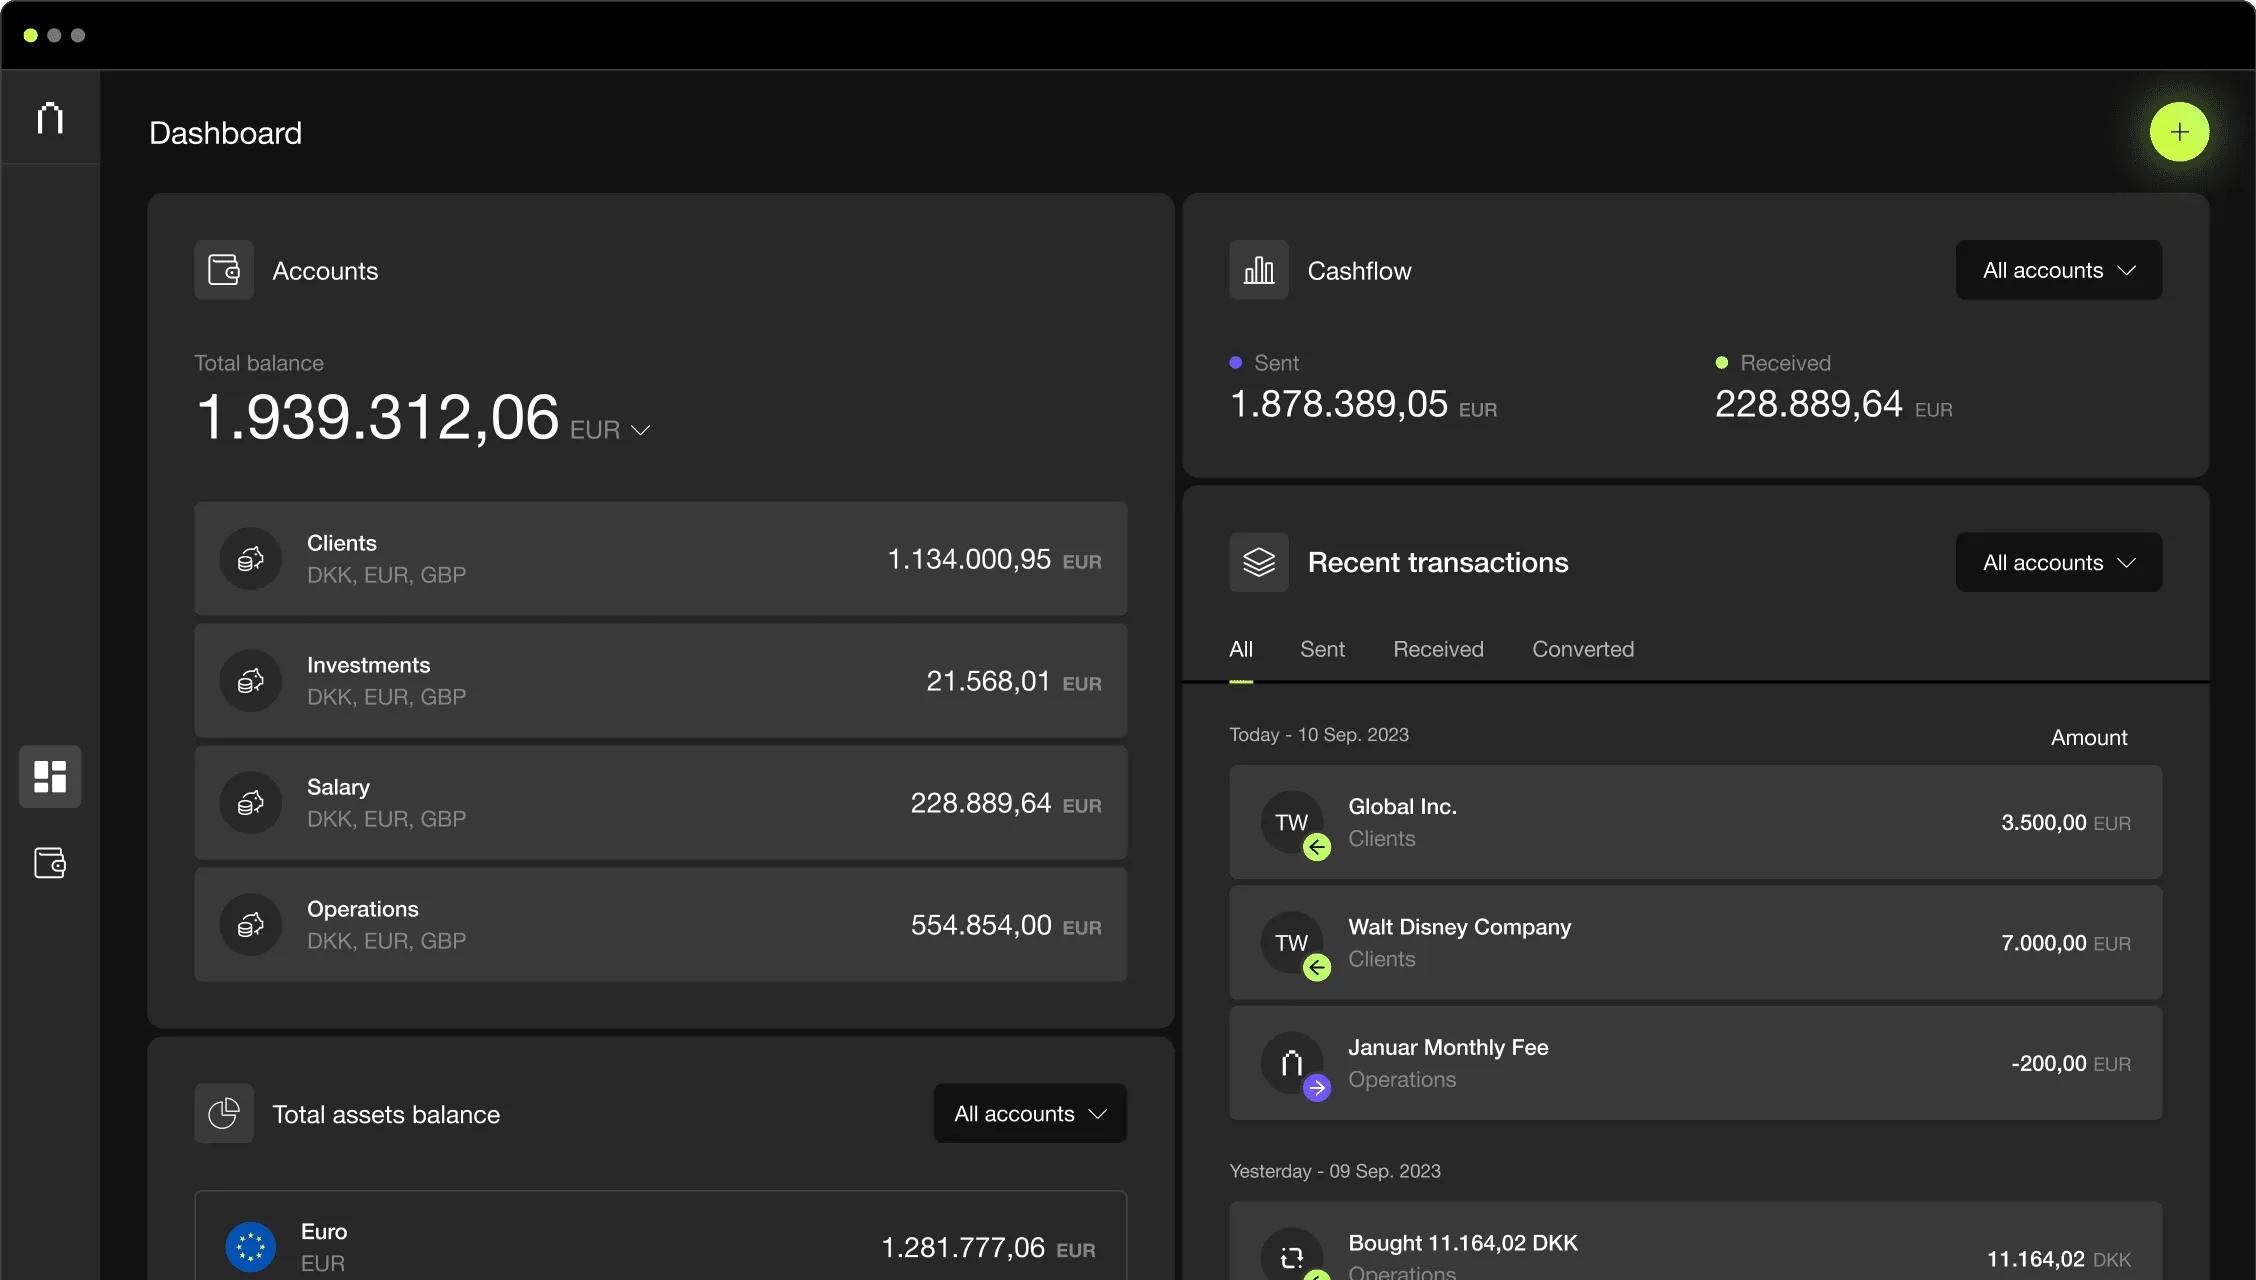Click the Cashflow bar chart icon
This screenshot has height=1280, width=2256.
point(1258,270)
